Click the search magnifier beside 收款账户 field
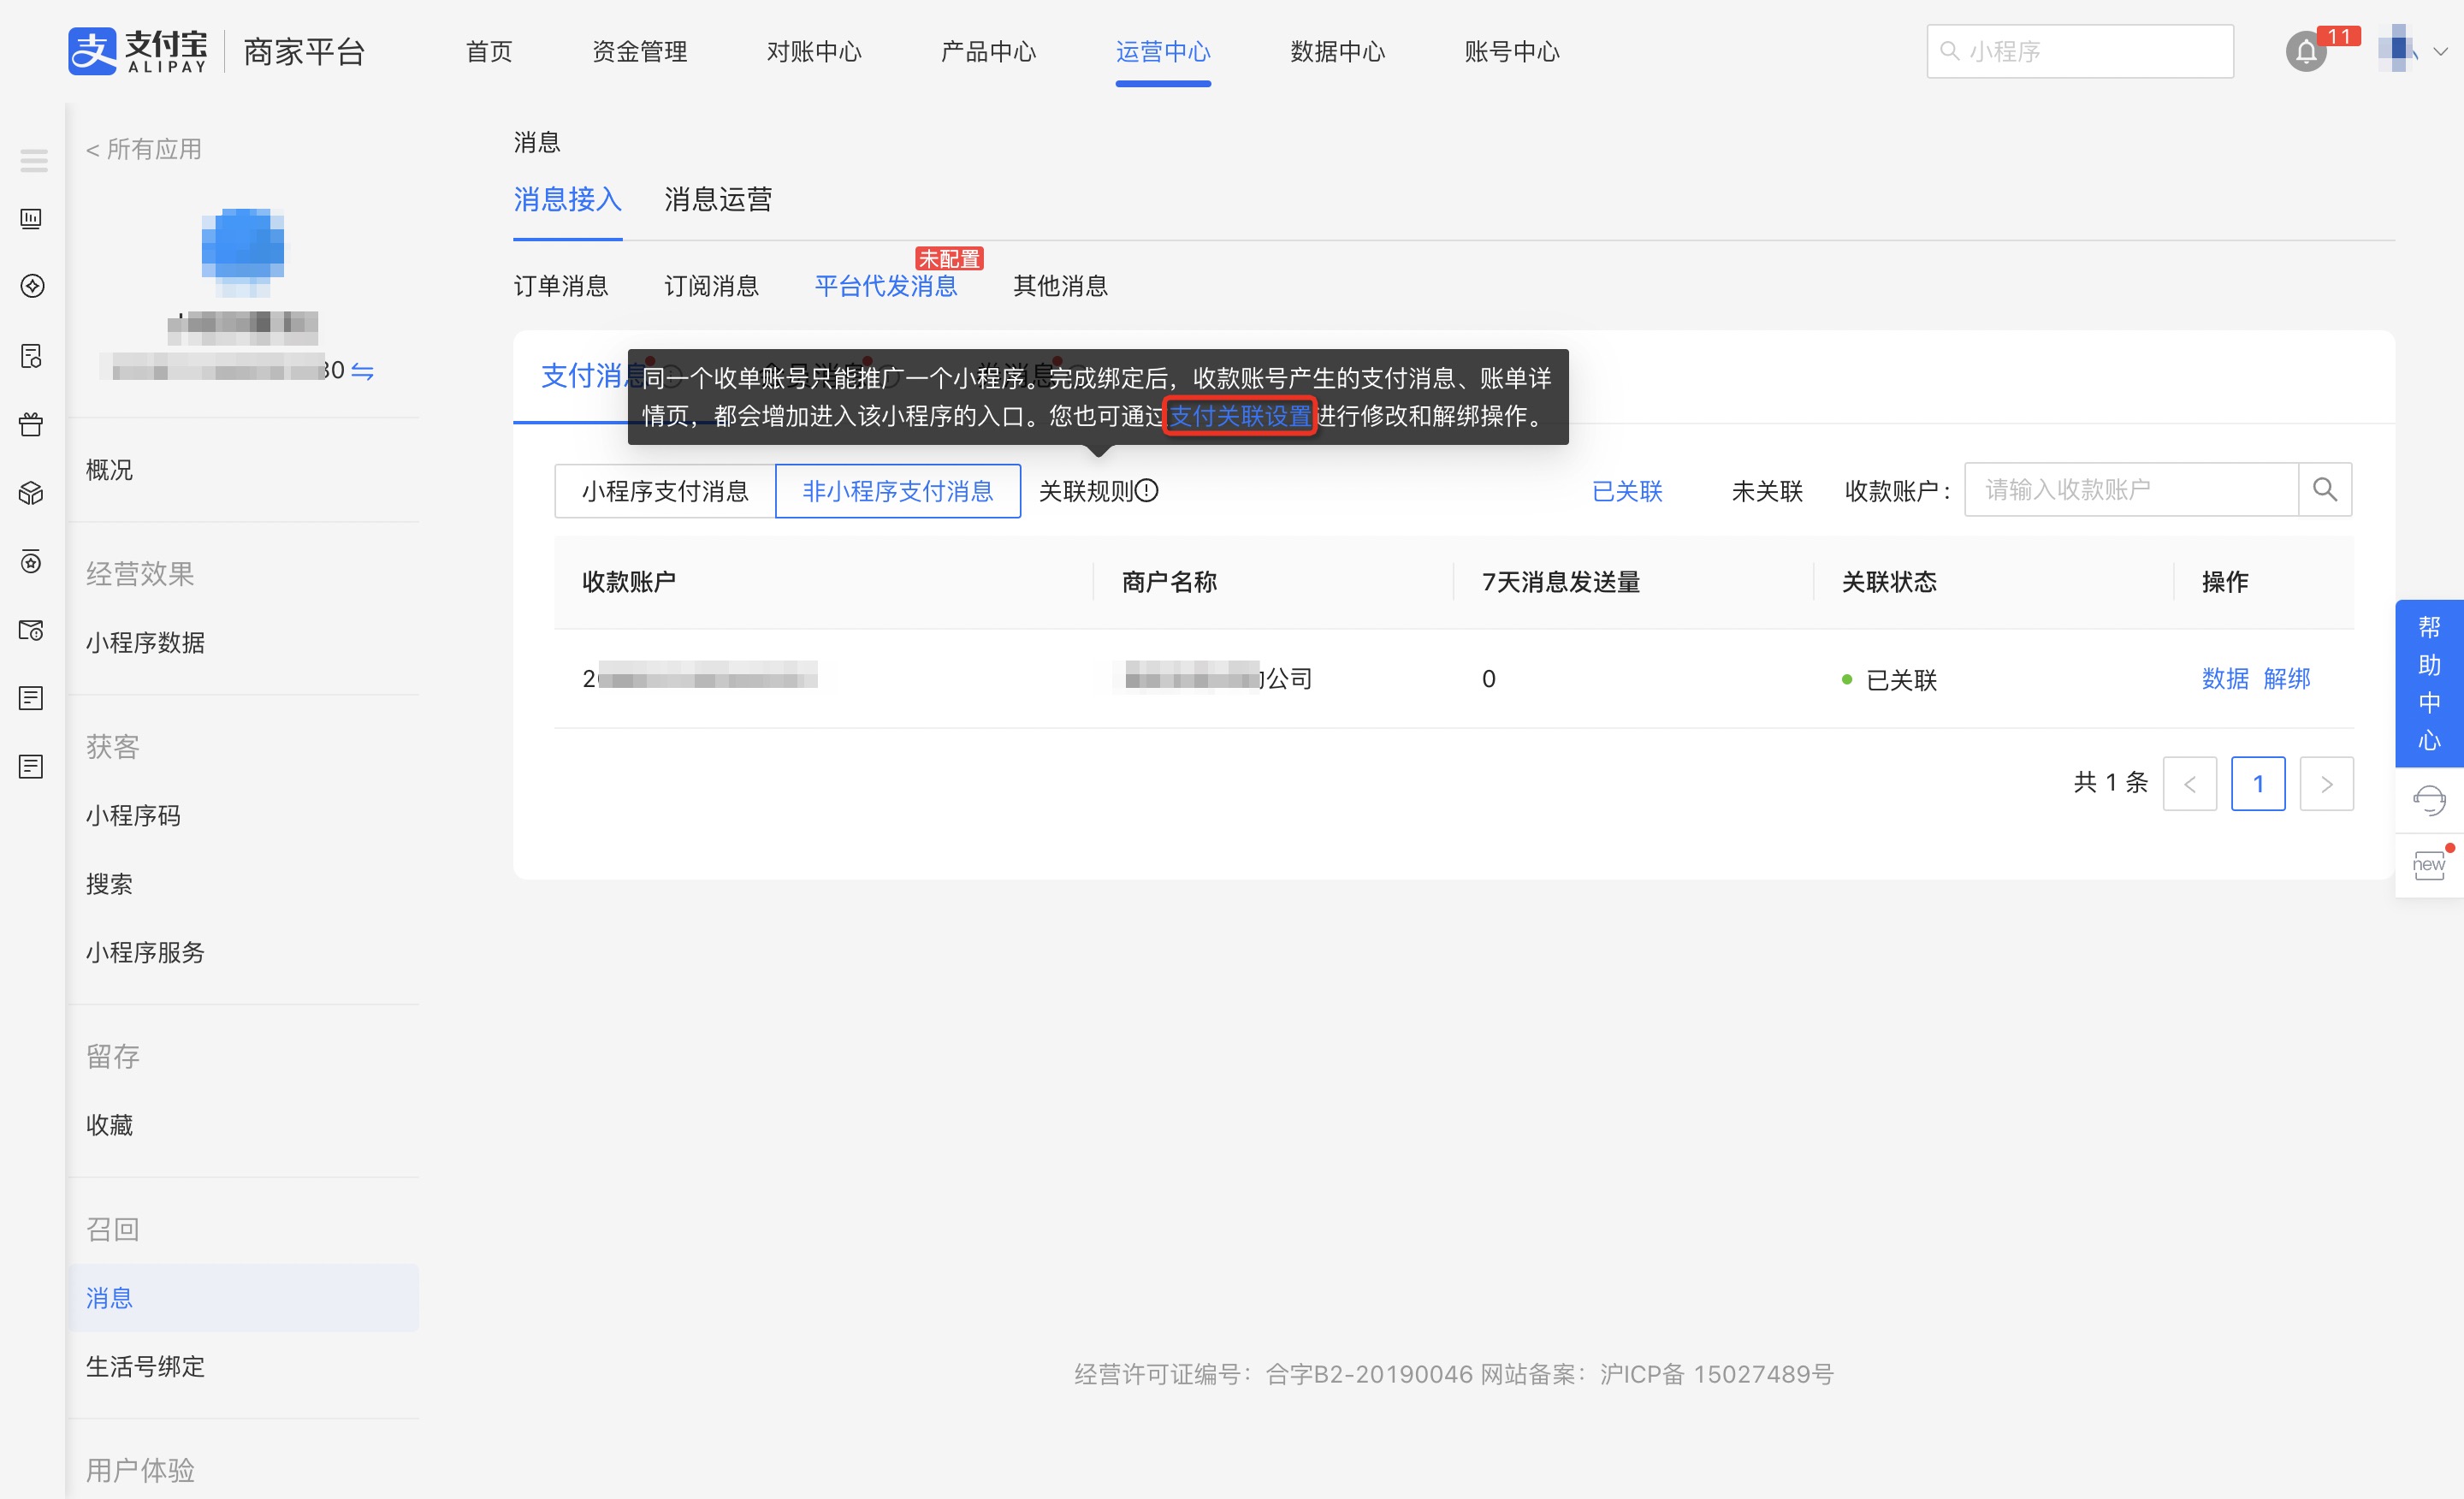Screen dimensions: 2464x1499 click(2325, 490)
